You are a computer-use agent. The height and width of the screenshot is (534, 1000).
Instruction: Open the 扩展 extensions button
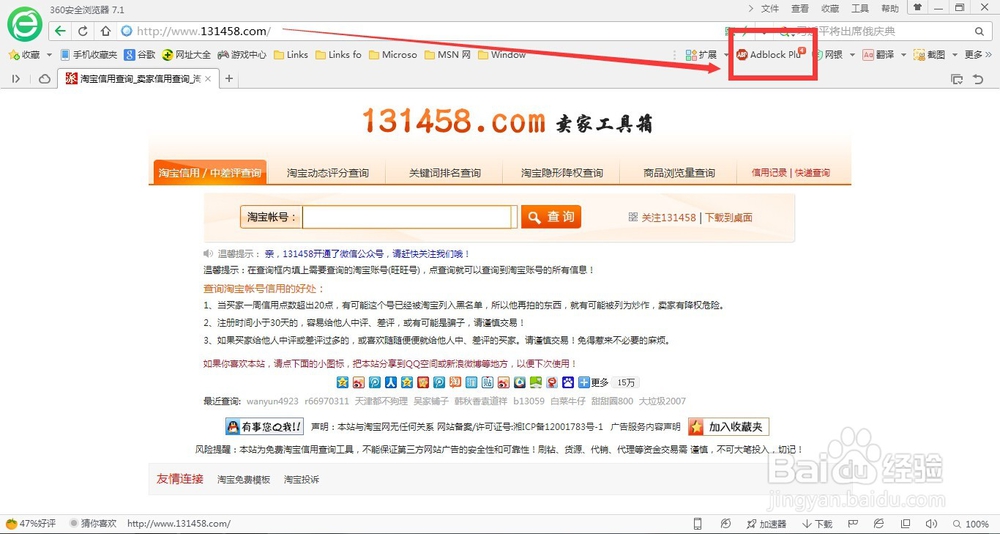point(702,55)
